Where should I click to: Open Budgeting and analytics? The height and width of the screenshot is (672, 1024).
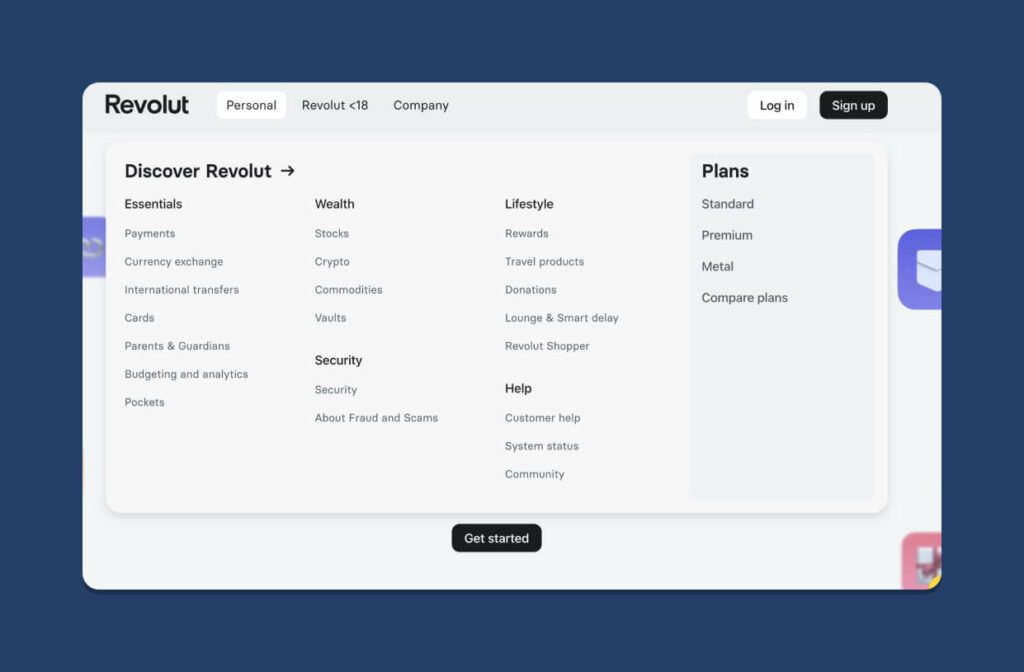click(186, 374)
